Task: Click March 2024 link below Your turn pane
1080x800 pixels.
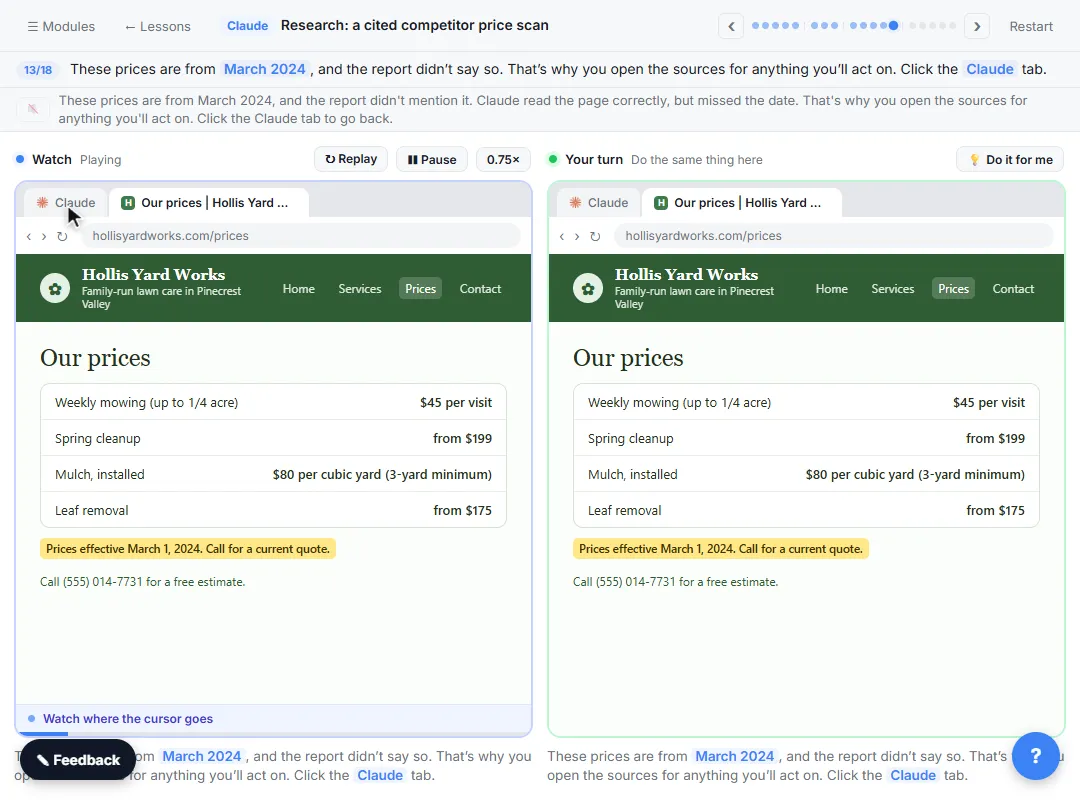Action: point(734,756)
